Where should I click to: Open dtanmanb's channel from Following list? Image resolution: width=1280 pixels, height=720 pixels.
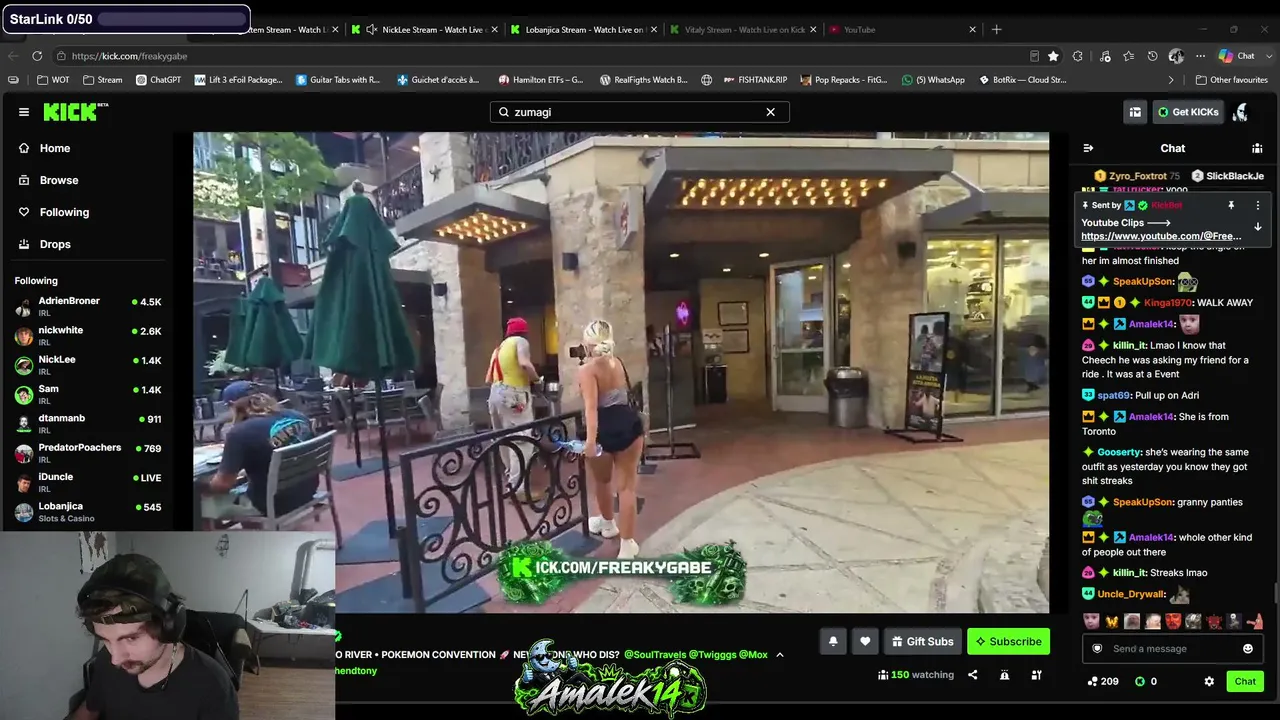pyautogui.click(x=88, y=423)
